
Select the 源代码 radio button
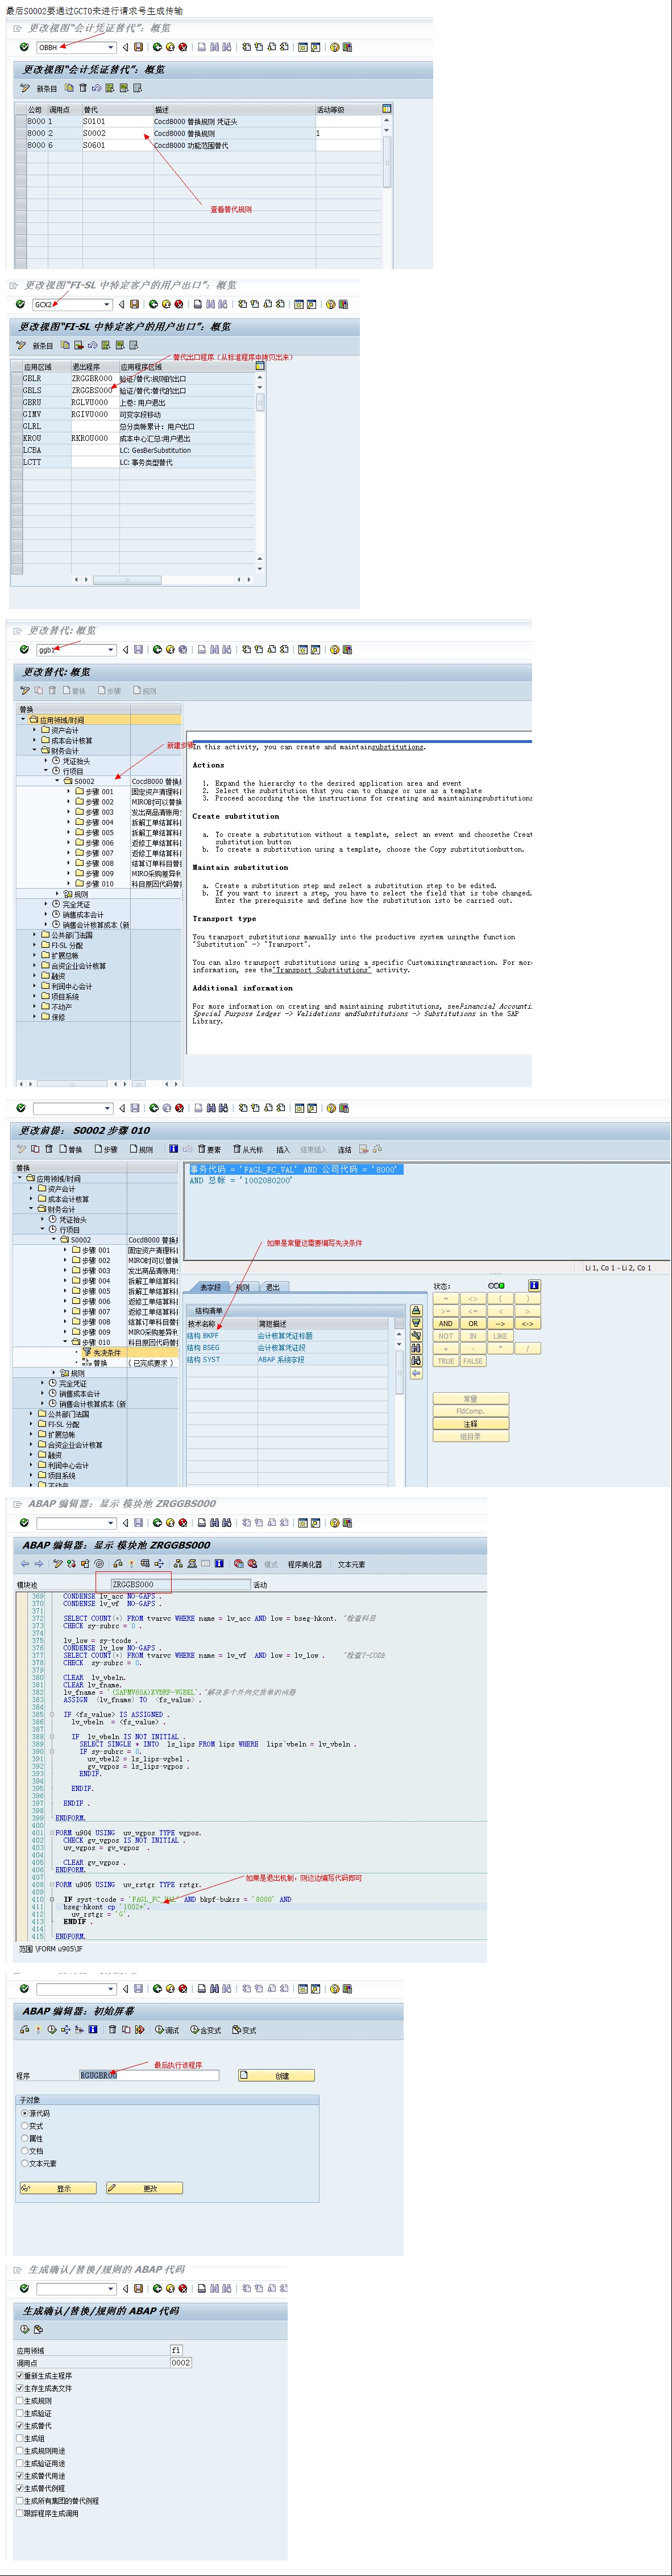click(x=25, y=2113)
